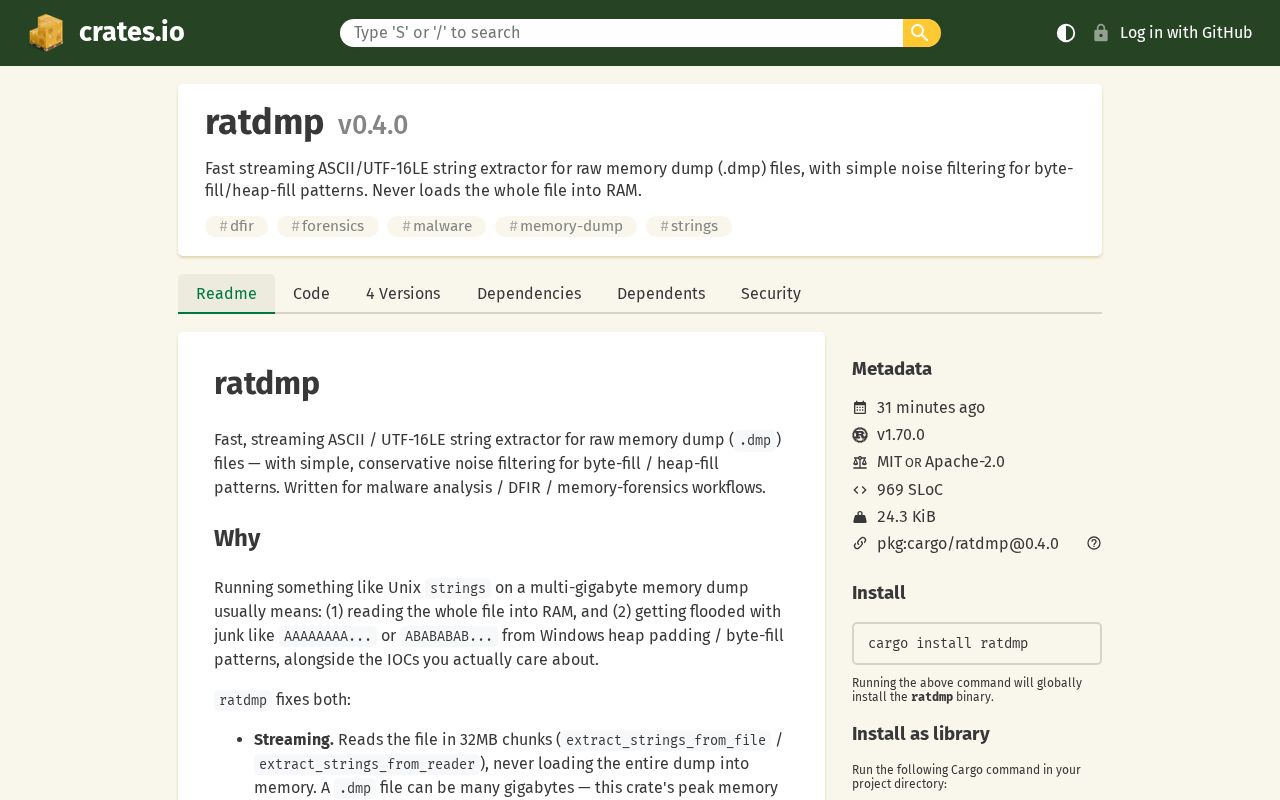Open the Dependents tab

coord(661,293)
